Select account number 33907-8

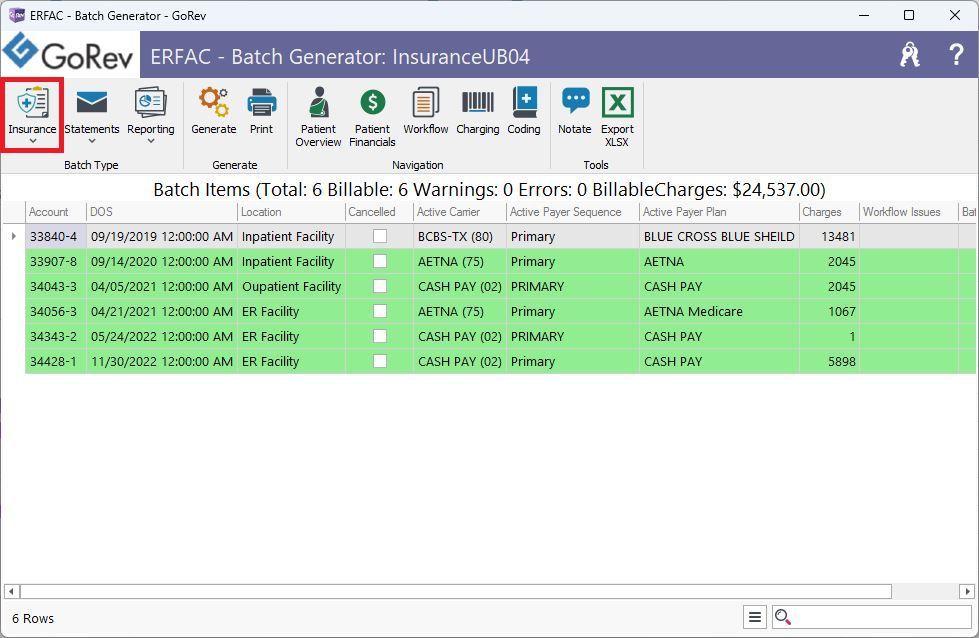pos(54,262)
